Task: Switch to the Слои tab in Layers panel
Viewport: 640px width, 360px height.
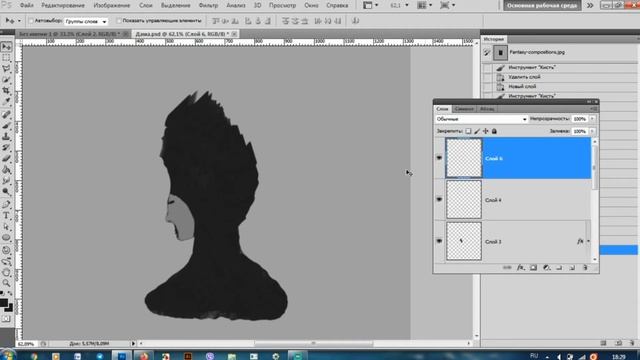Action: point(442,109)
